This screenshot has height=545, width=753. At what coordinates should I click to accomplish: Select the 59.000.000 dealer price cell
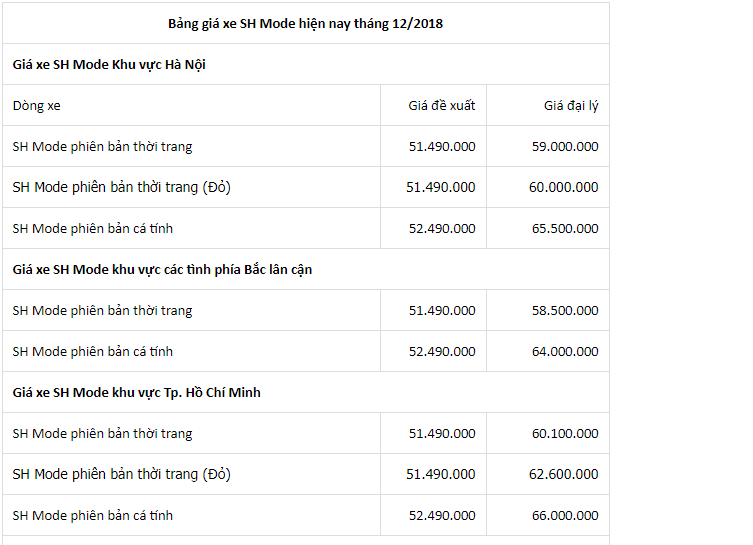click(x=565, y=146)
